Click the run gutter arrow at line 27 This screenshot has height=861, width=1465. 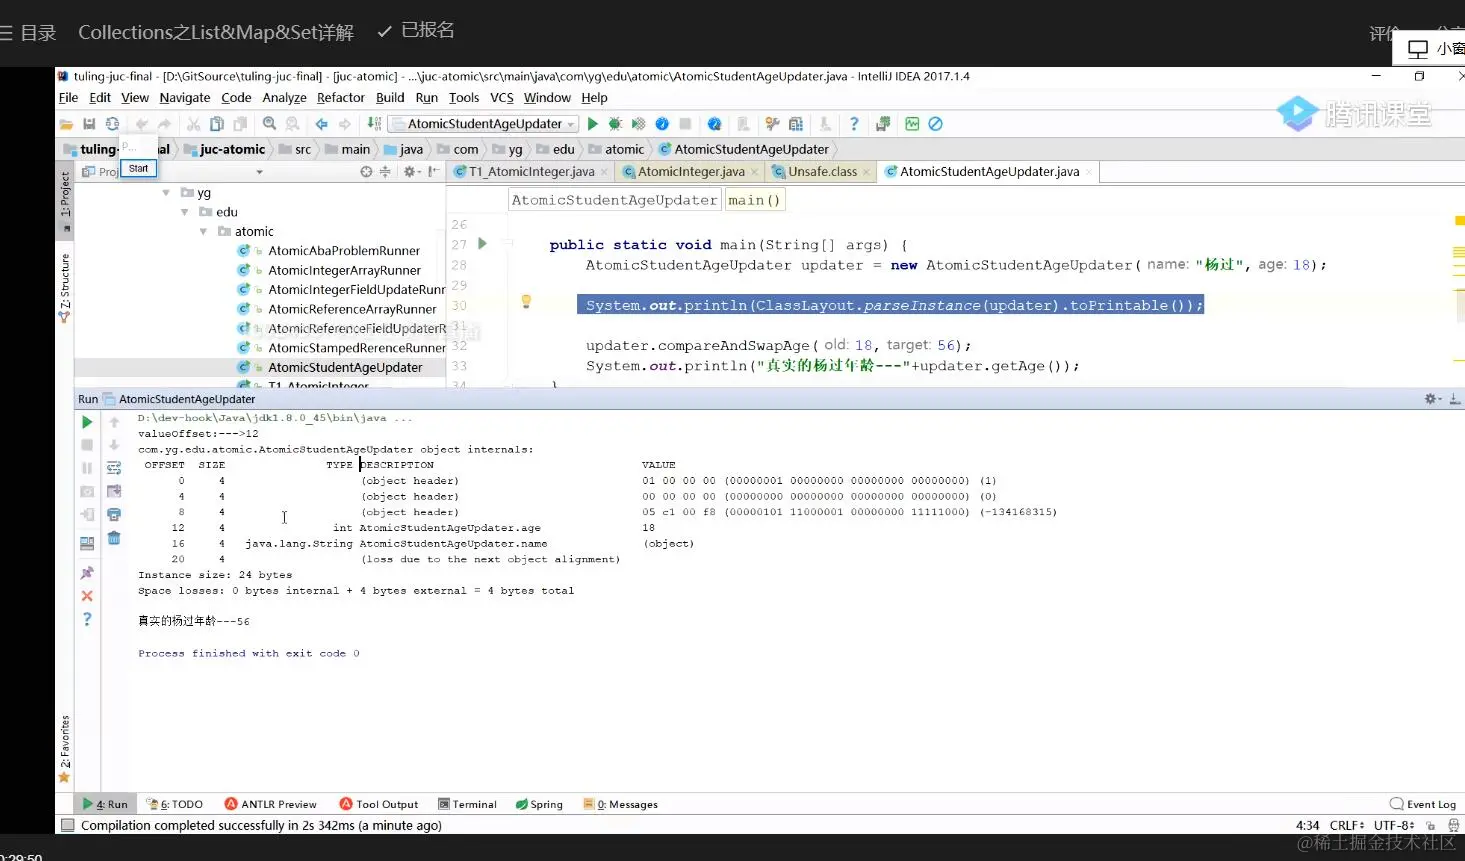[x=483, y=244]
